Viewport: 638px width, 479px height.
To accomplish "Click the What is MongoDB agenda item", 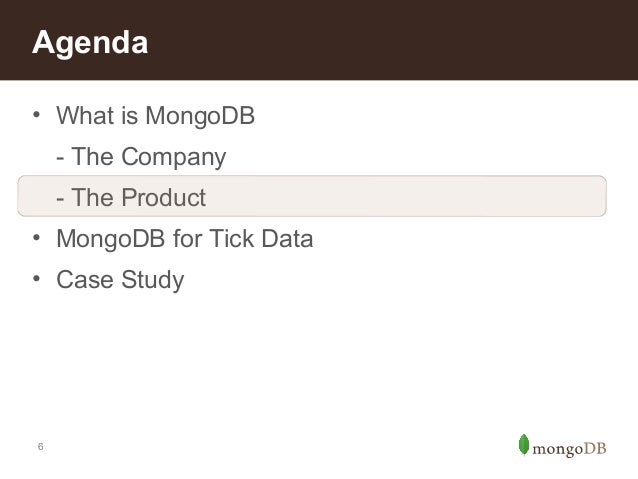I will pos(155,118).
